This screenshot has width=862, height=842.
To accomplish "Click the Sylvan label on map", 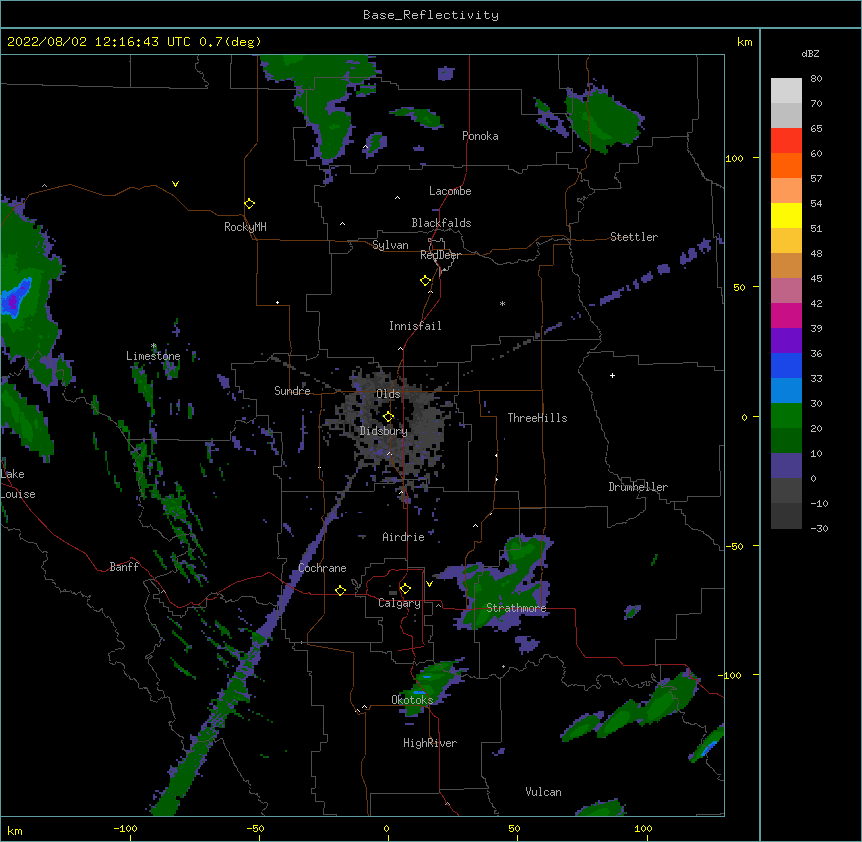I will [390, 245].
